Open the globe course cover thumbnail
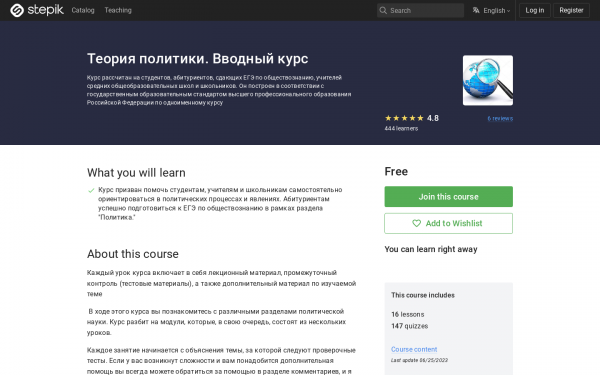This screenshot has height=375, width=600. click(488, 80)
